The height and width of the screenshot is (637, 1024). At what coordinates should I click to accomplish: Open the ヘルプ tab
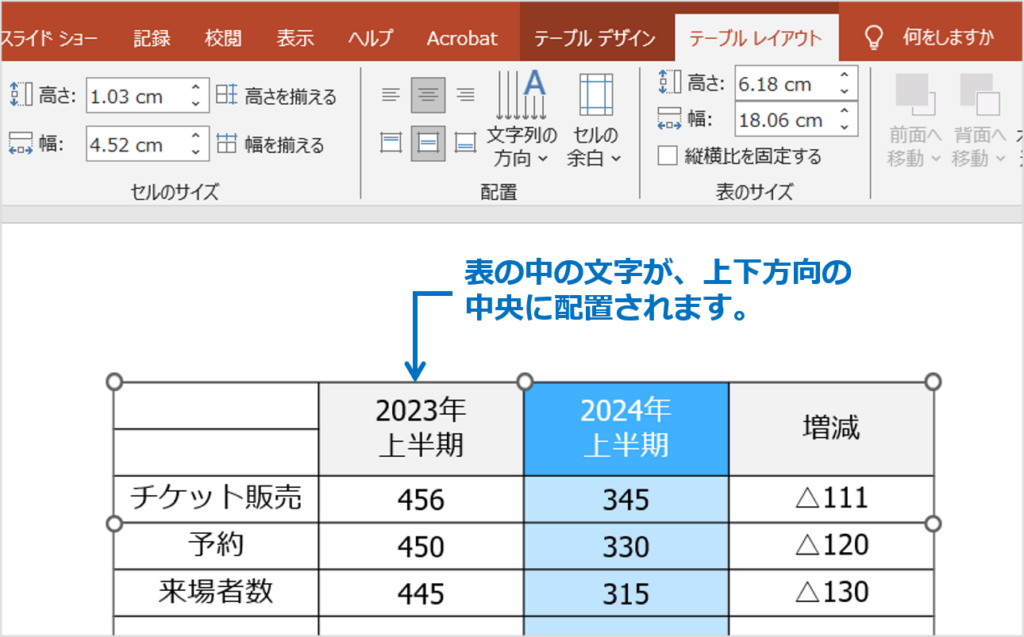click(x=370, y=38)
